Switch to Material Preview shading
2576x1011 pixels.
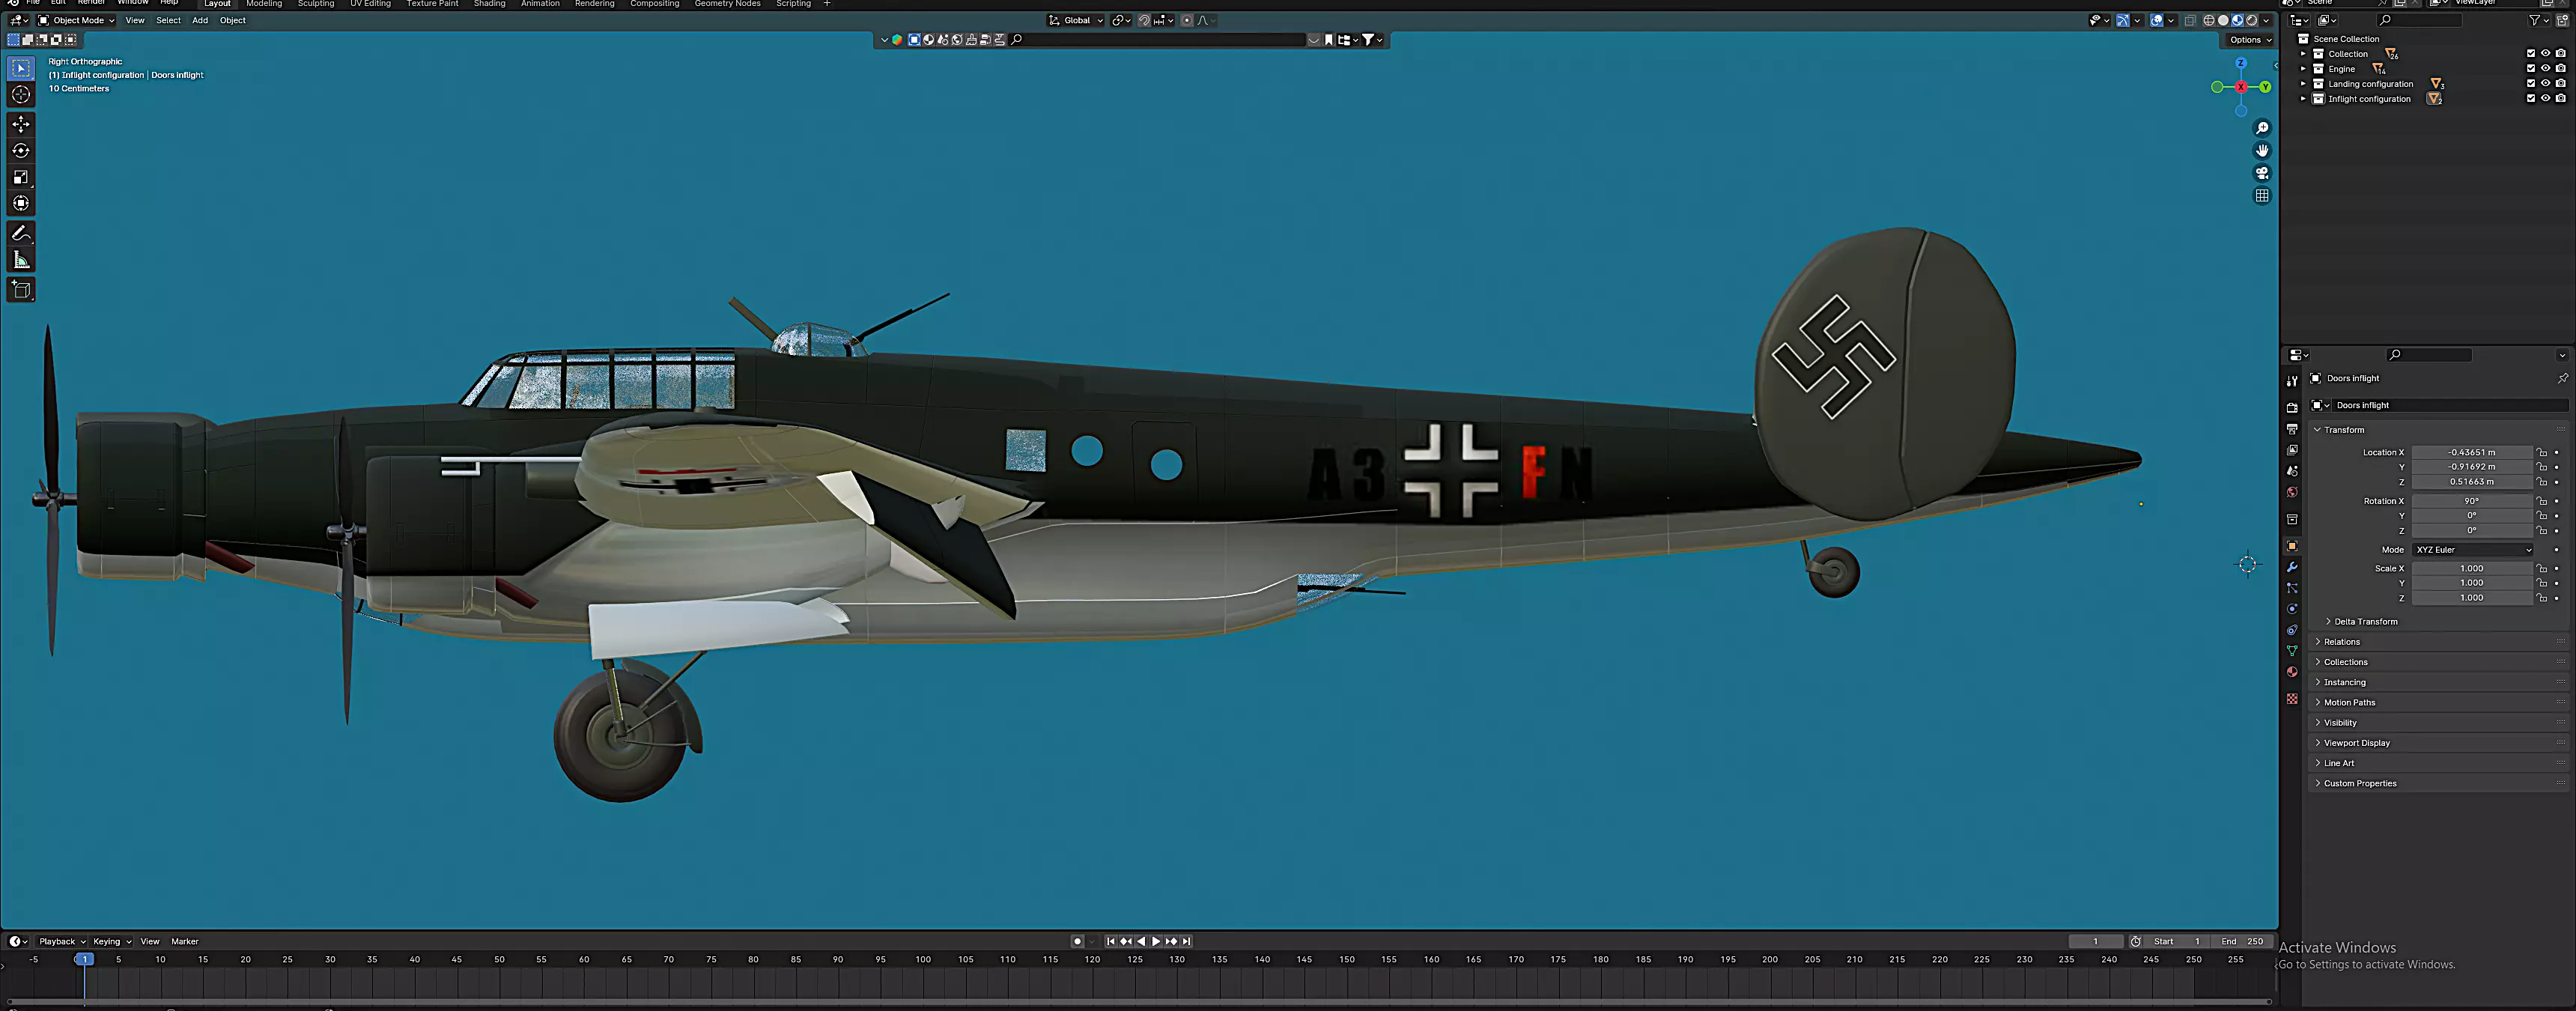pos(2237,20)
